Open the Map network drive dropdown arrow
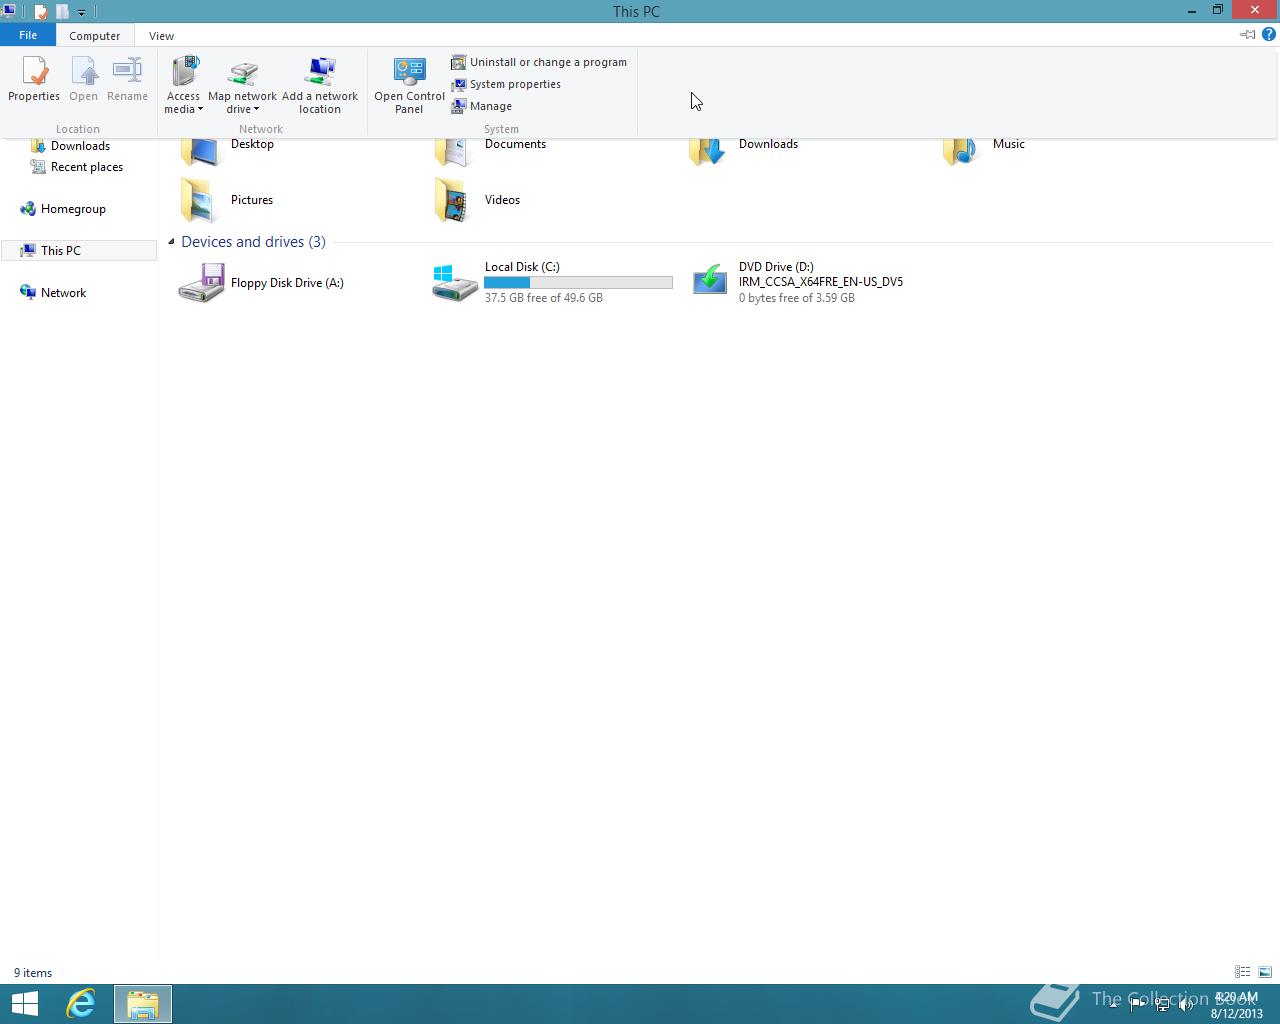1280x1024 pixels. (256, 110)
